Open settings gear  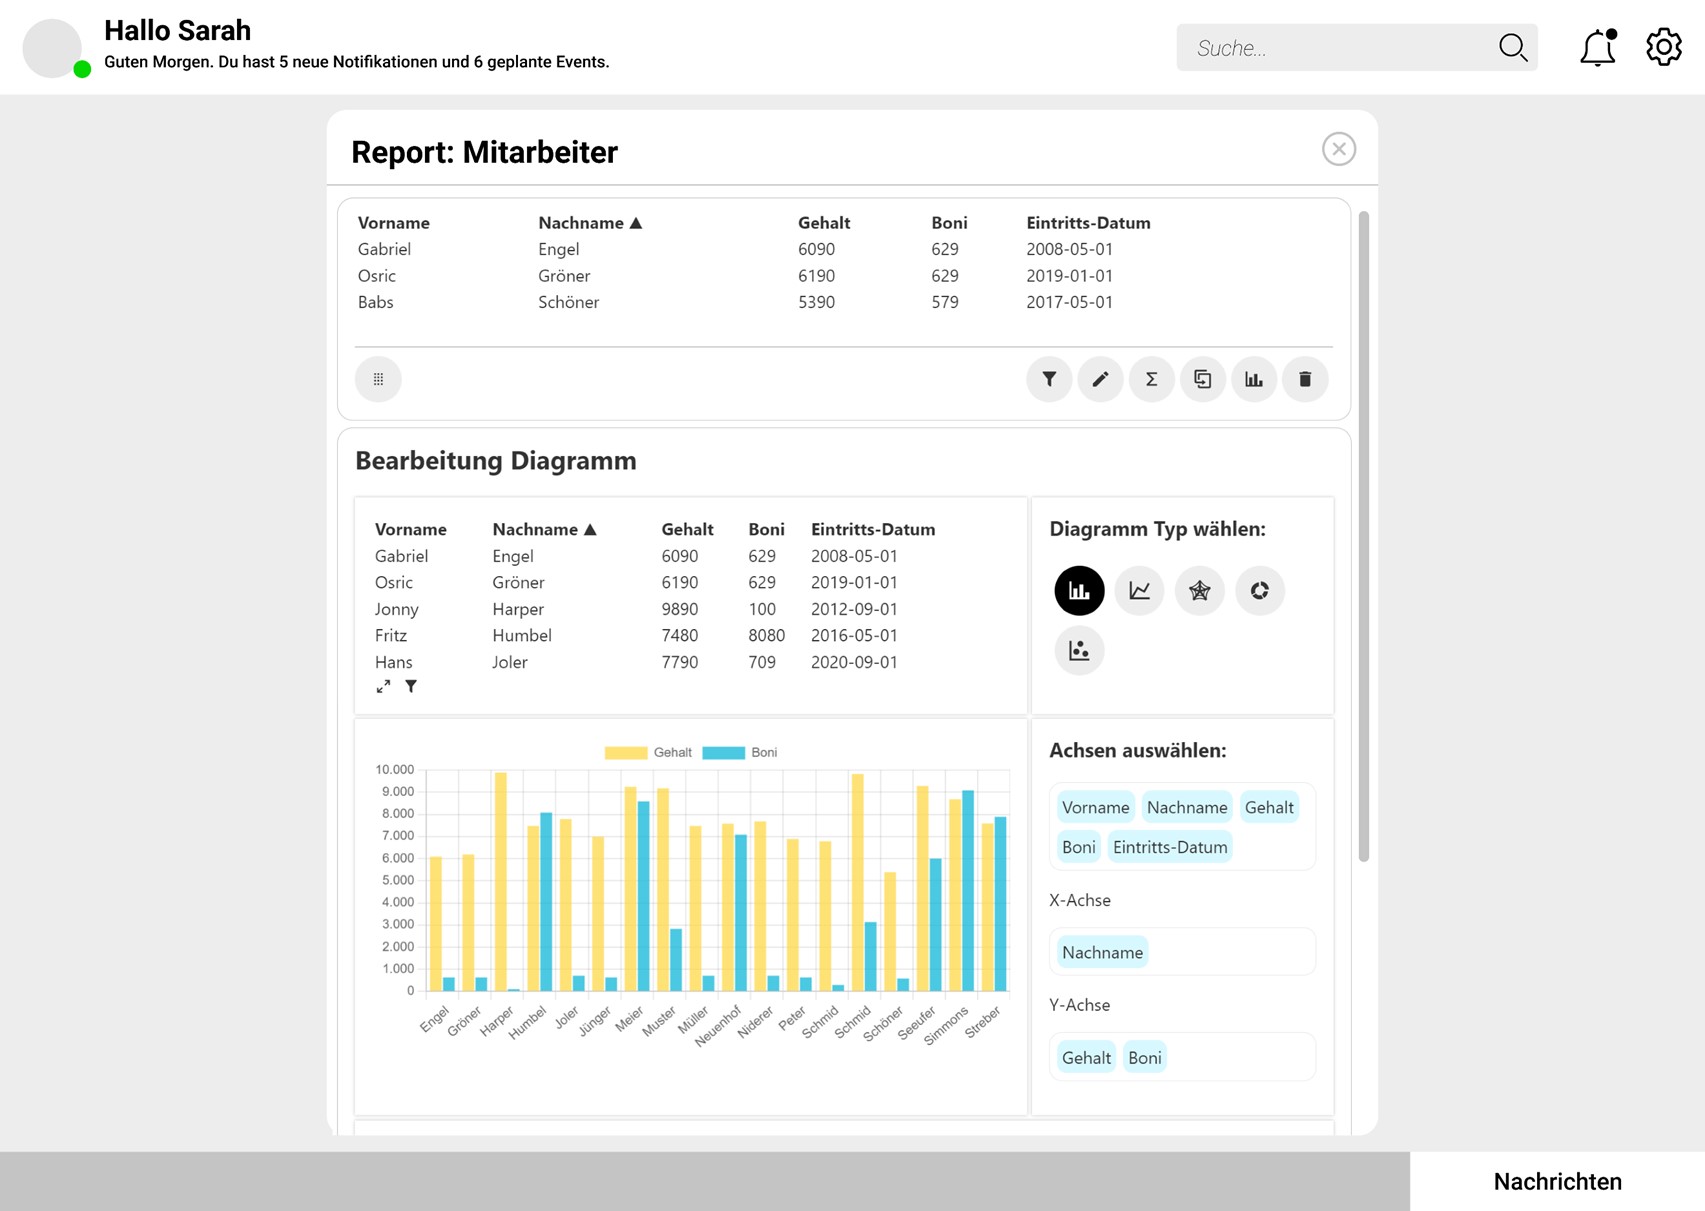1664,47
